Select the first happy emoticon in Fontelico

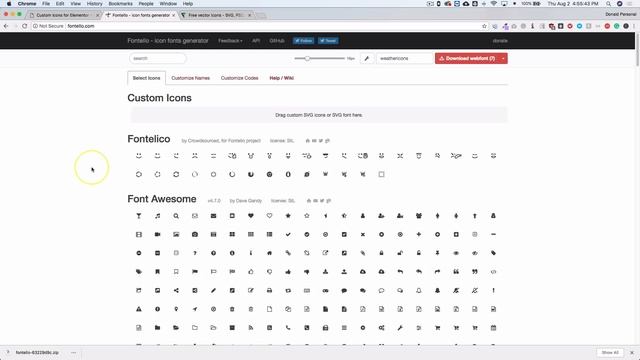click(139, 156)
